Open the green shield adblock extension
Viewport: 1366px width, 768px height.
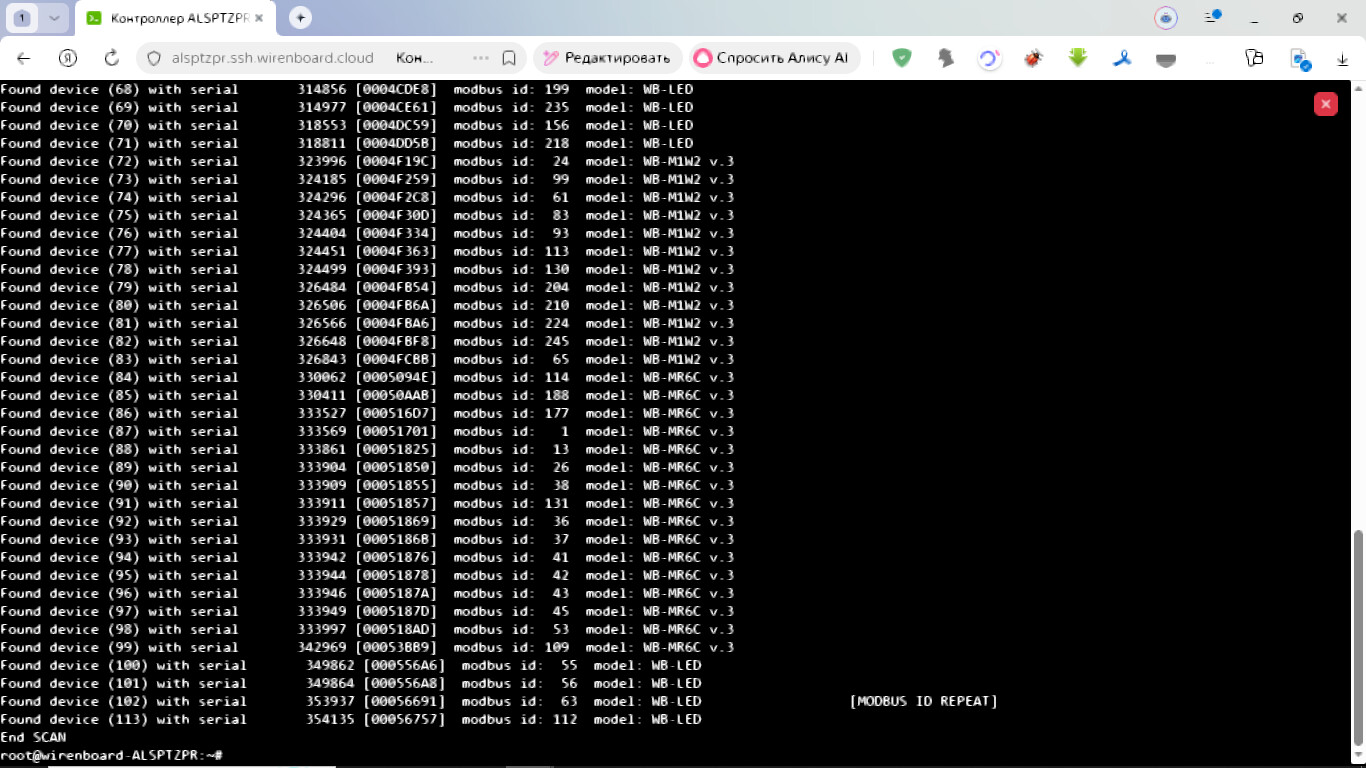pyautogui.click(x=901, y=58)
